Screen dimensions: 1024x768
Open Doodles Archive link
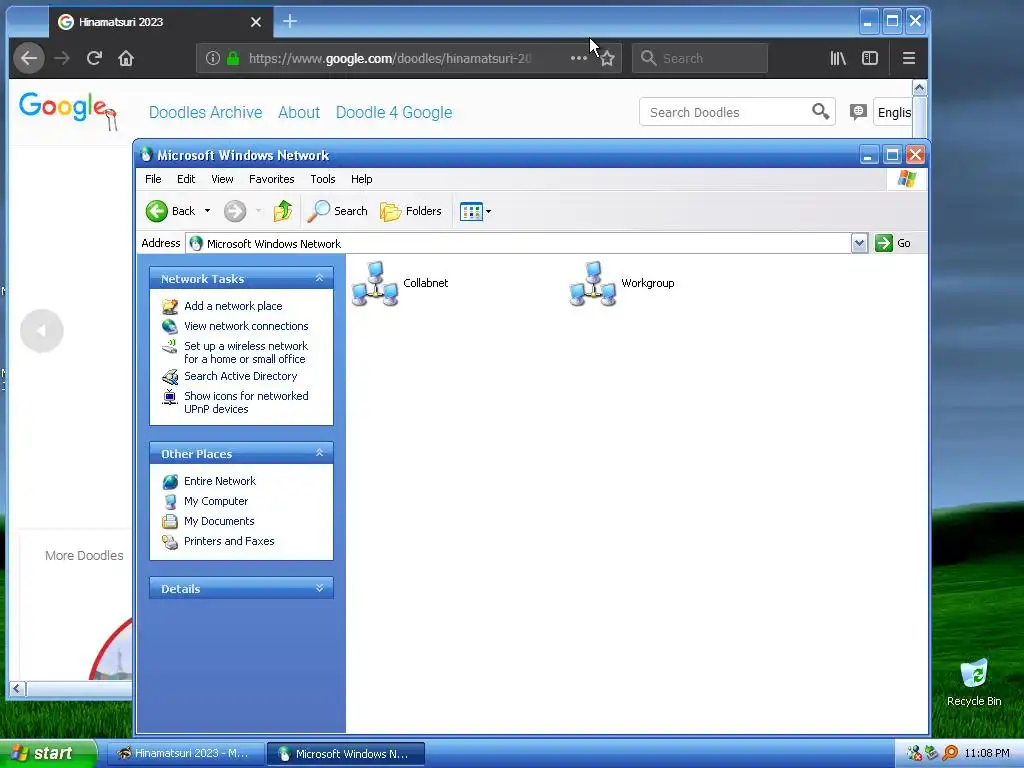pyautogui.click(x=206, y=112)
